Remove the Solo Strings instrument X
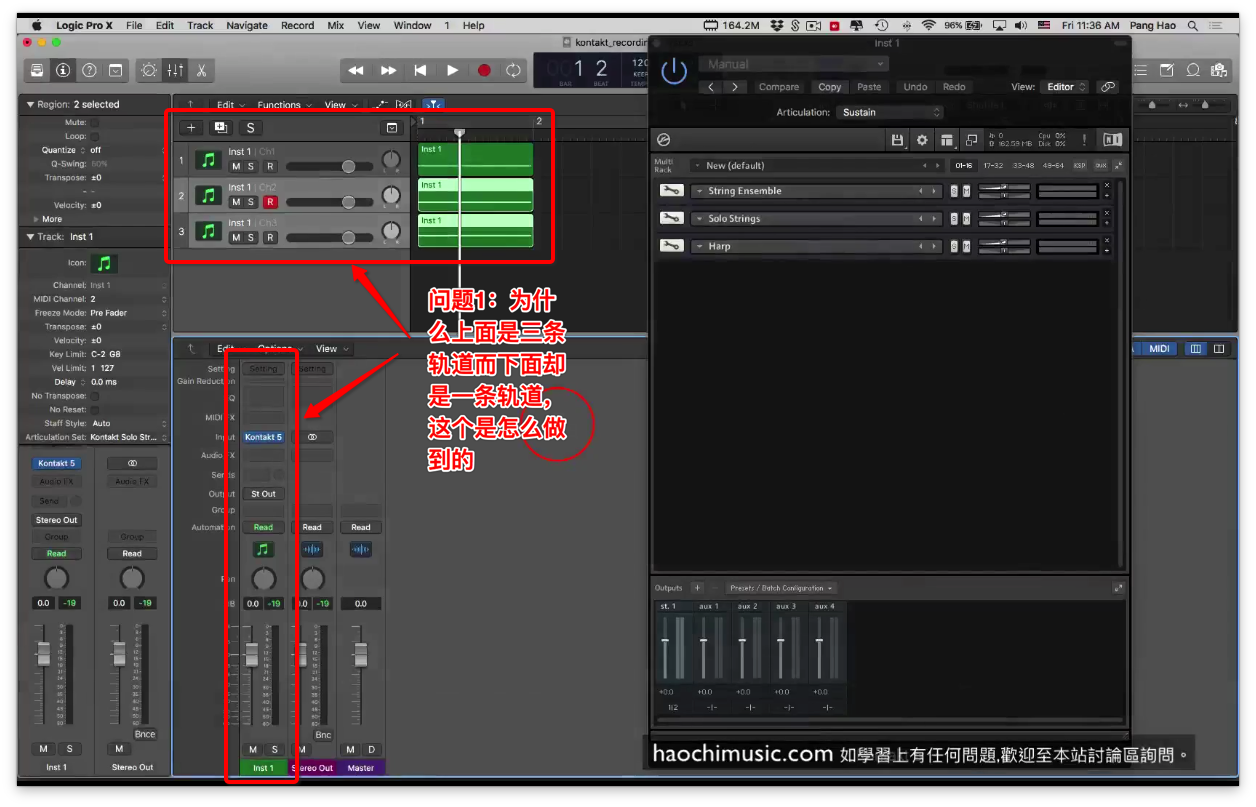 tap(1107, 214)
